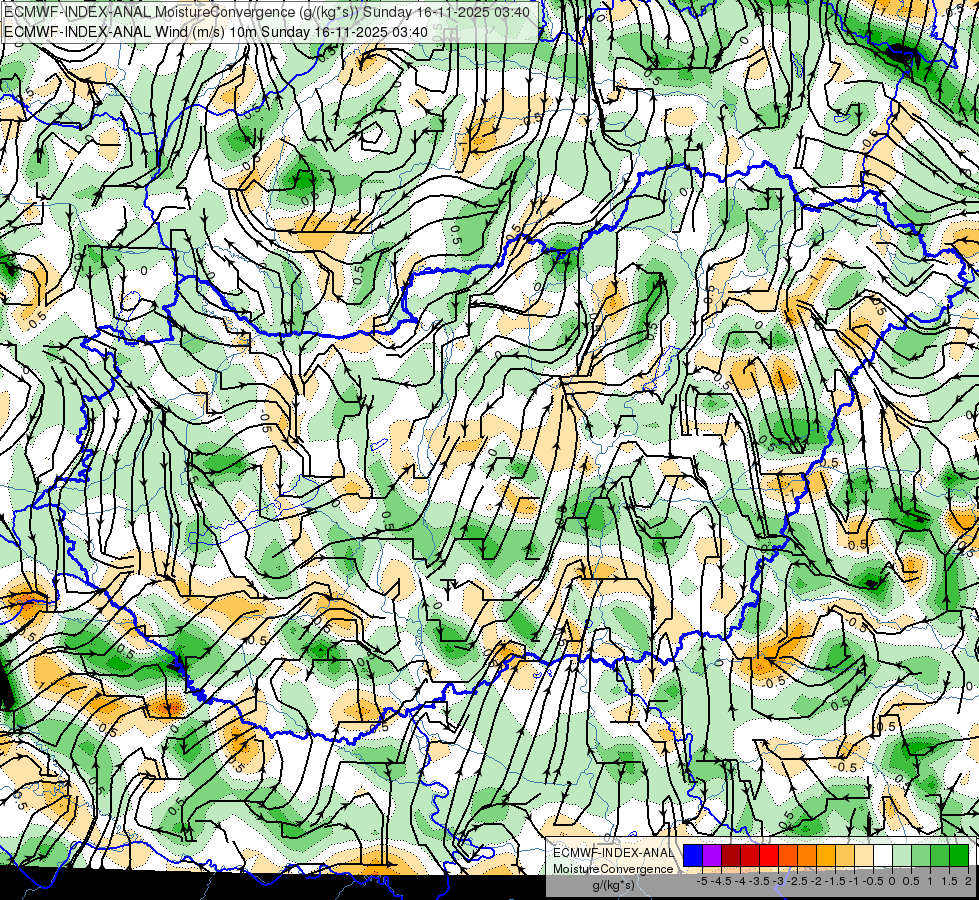Click the Wind (m/s) 10m title line
The width and height of the screenshot is (979, 900).
click(216, 32)
